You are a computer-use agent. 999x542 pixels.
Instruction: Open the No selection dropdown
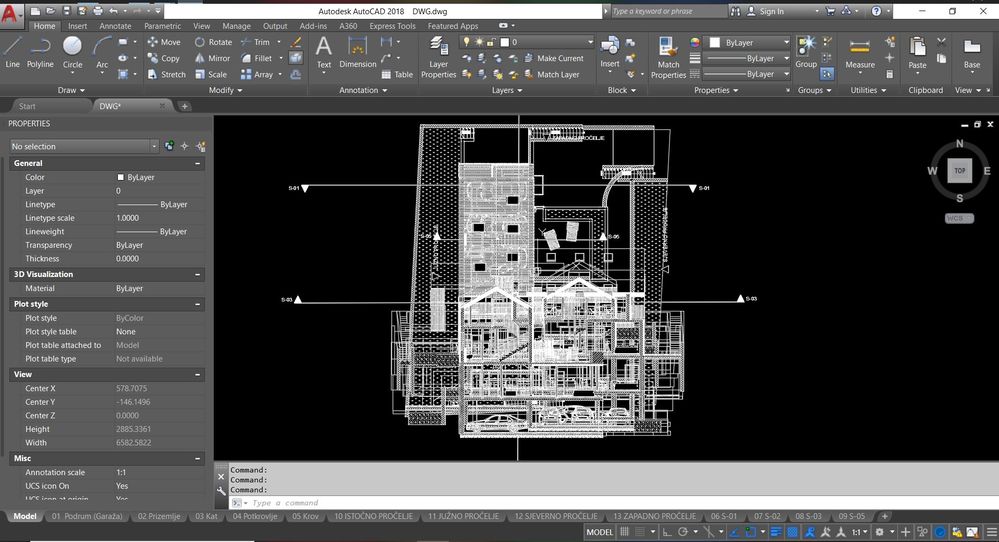pyautogui.click(x=84, y=146)
